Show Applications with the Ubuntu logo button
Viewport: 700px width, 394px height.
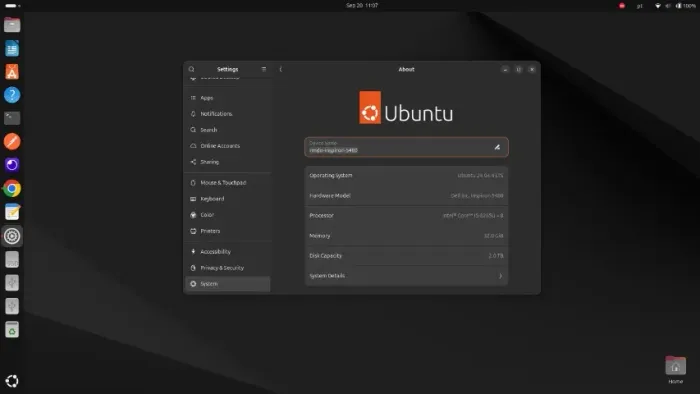(x=12, y=381)
